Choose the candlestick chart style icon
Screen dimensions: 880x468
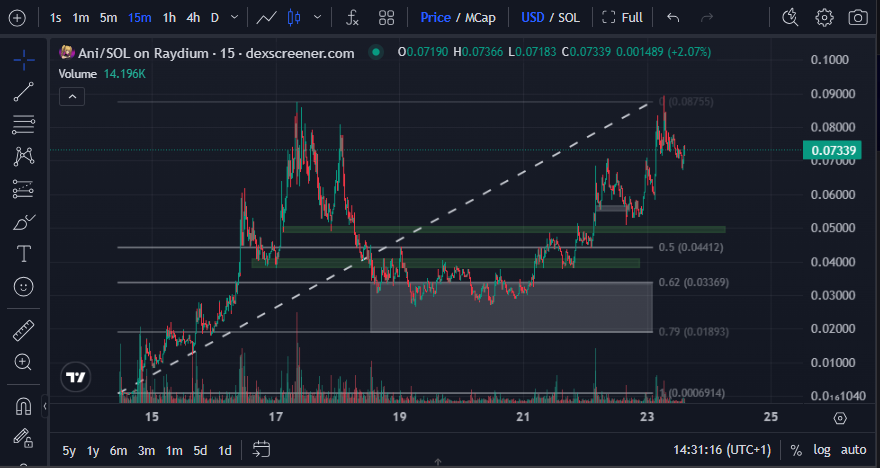coord(294,18)
